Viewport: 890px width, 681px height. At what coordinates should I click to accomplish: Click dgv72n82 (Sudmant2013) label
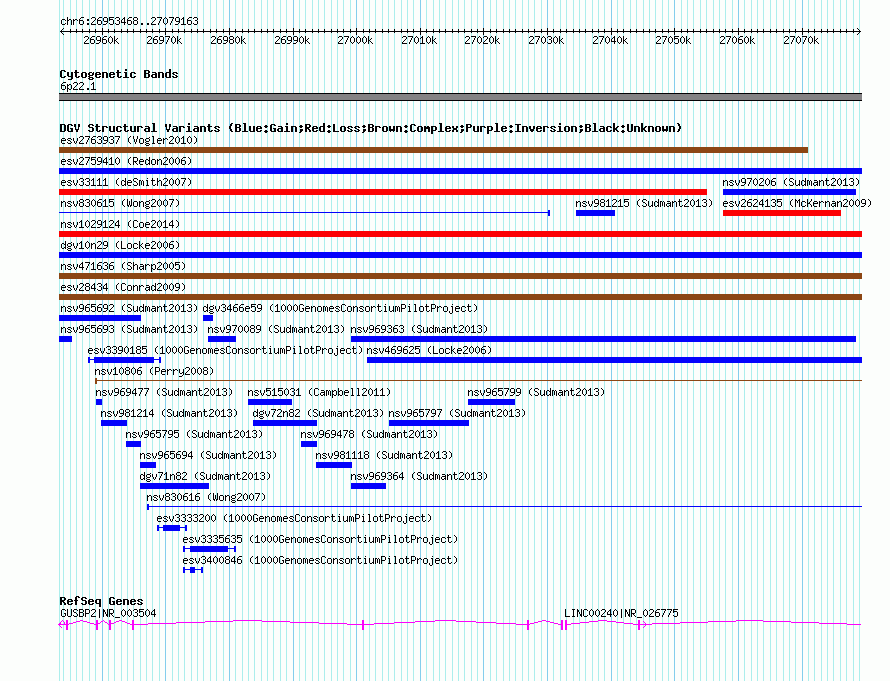point(318,413)
